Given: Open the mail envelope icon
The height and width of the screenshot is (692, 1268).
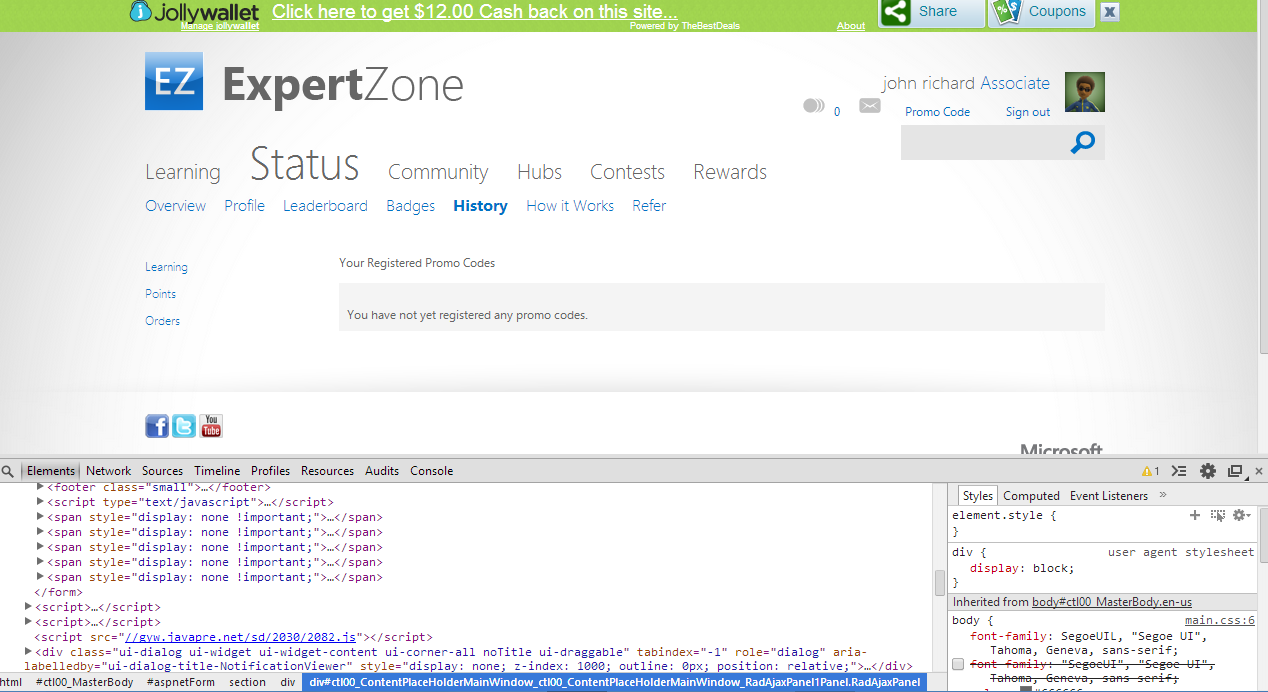Looking at the screenshot, I should [x=870, y=106].
